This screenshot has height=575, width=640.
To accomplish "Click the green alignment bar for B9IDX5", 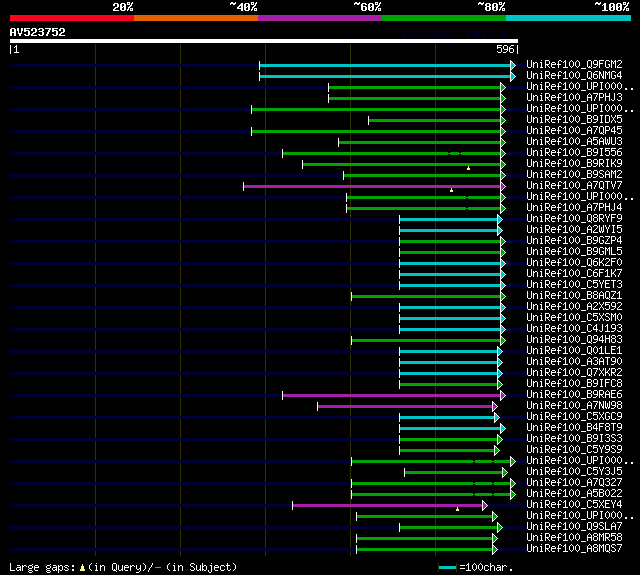I will pyautogui.click(x=437, y=120).
